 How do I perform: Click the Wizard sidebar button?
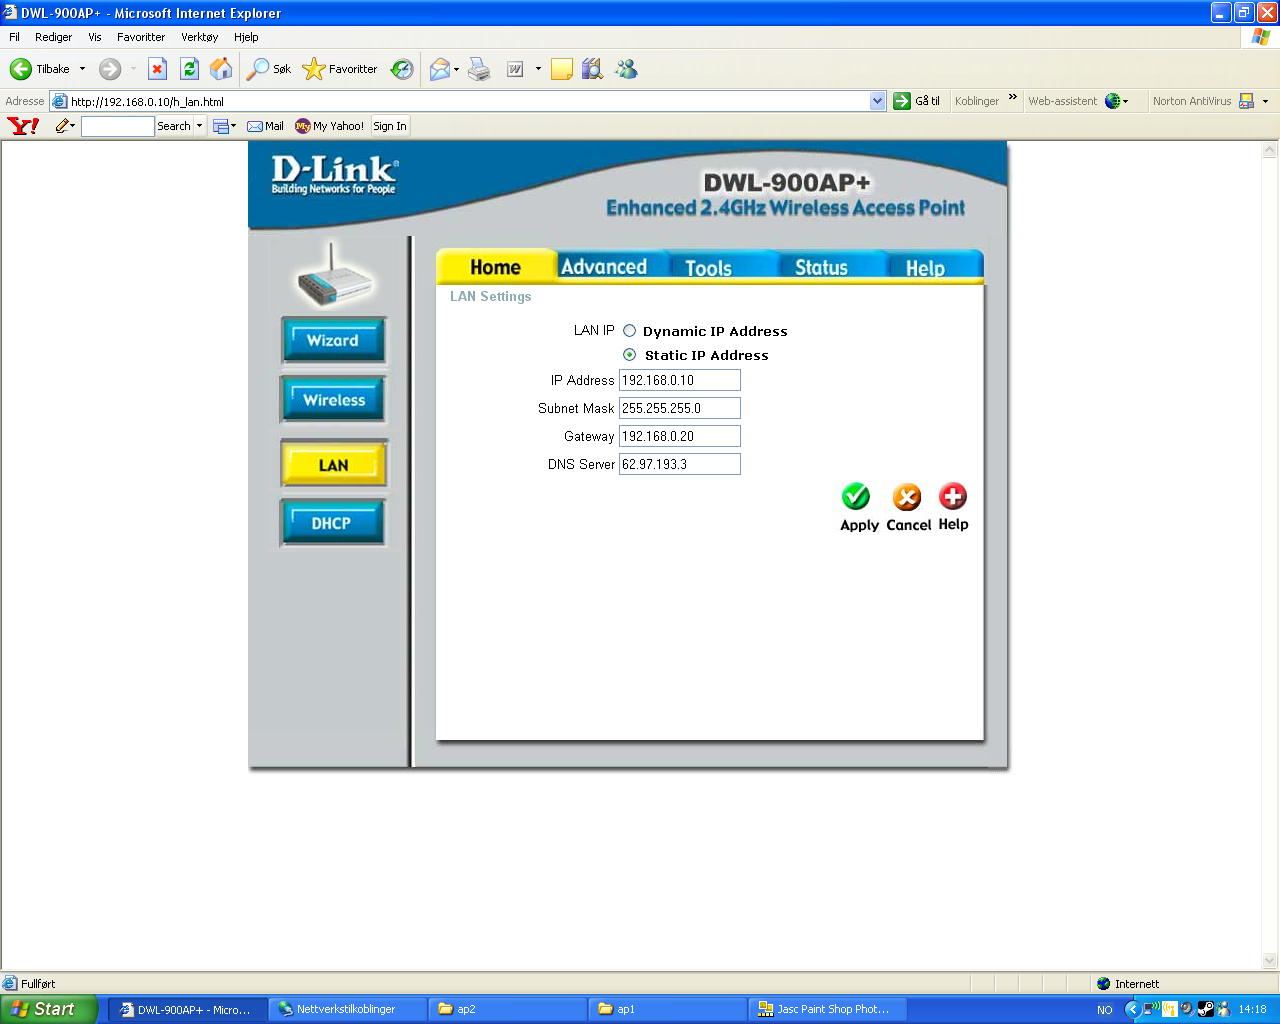click(333, 340)
